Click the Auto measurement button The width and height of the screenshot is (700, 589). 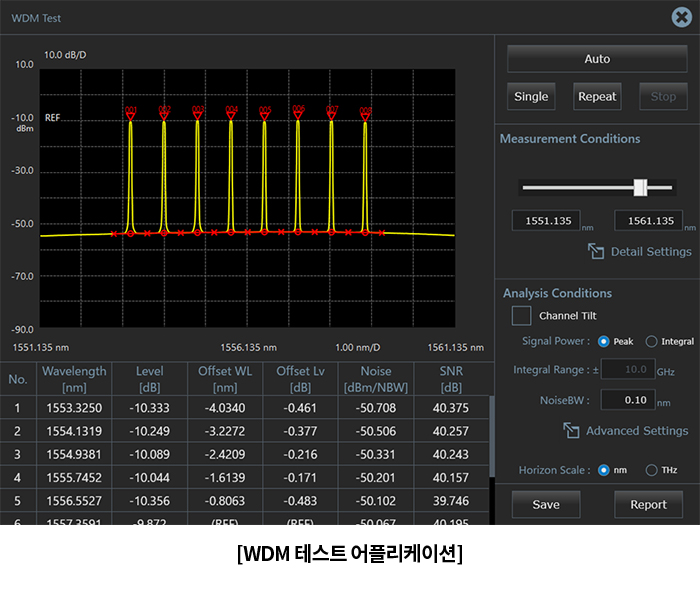(597, 58)
